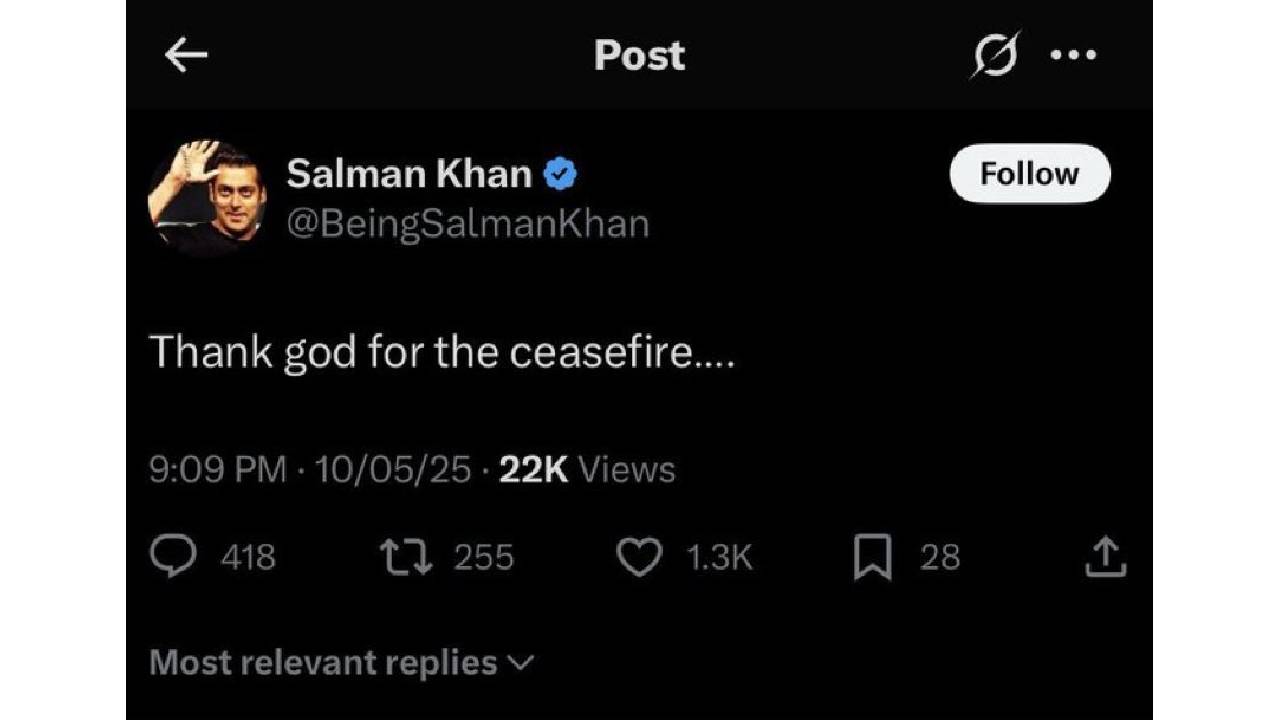The width and height of the screenshot is (1280, 720).
Task: Visit the @BeingSalmanKhan handle
Action: coord(468,224)
